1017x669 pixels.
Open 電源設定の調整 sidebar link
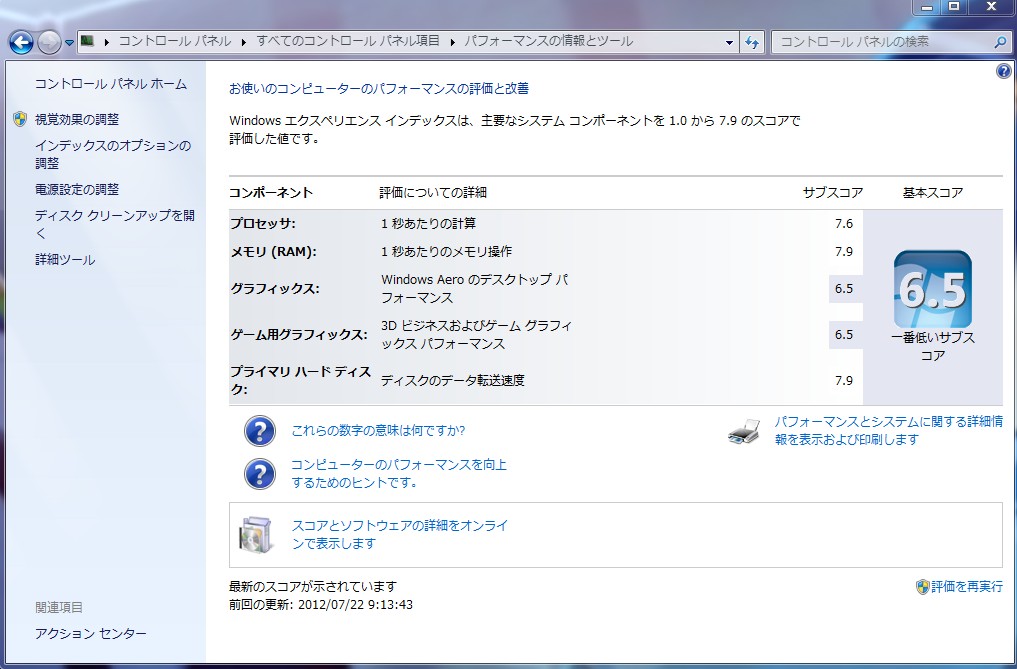pos(77,189)
